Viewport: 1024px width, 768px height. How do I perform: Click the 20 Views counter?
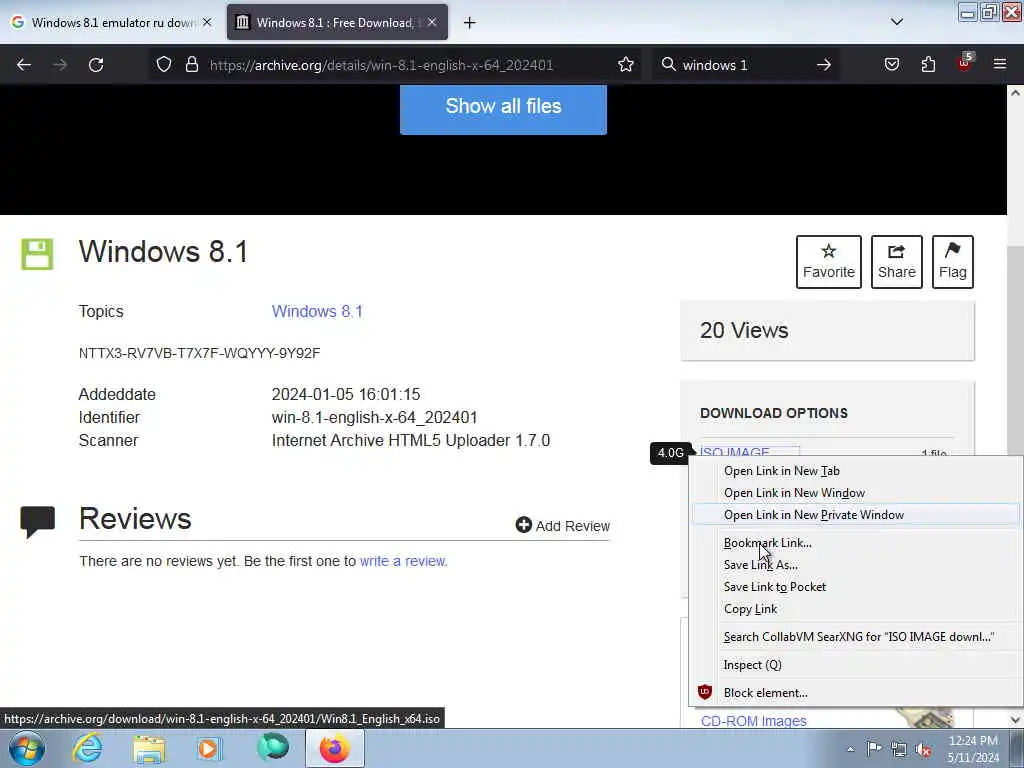point(744,330)
